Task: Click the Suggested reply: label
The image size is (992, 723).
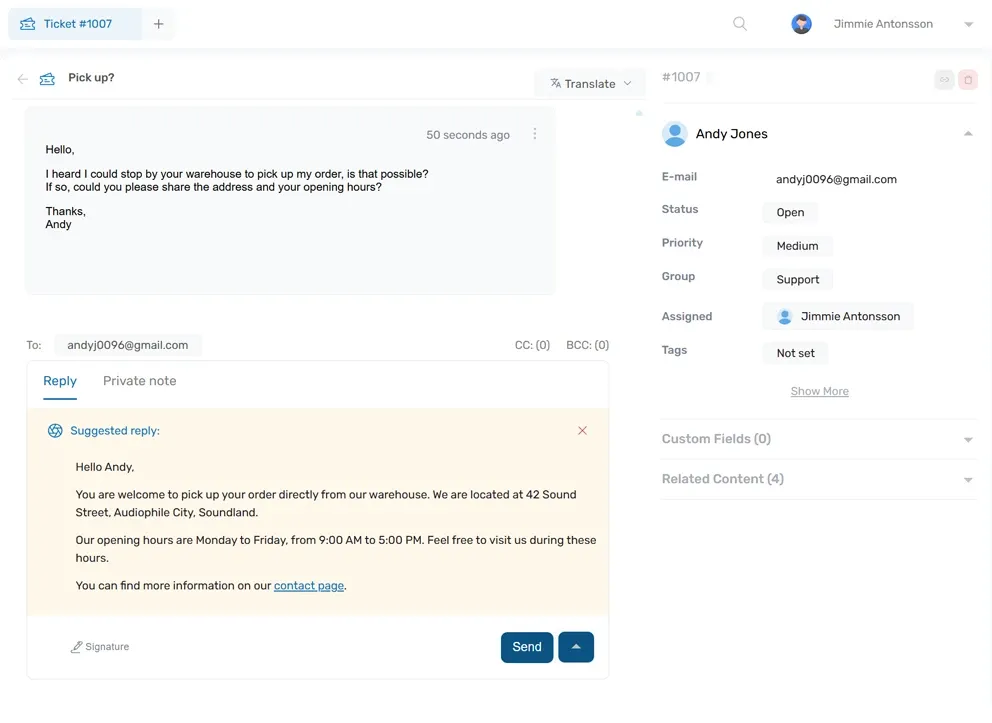Action: coord(115,431)
